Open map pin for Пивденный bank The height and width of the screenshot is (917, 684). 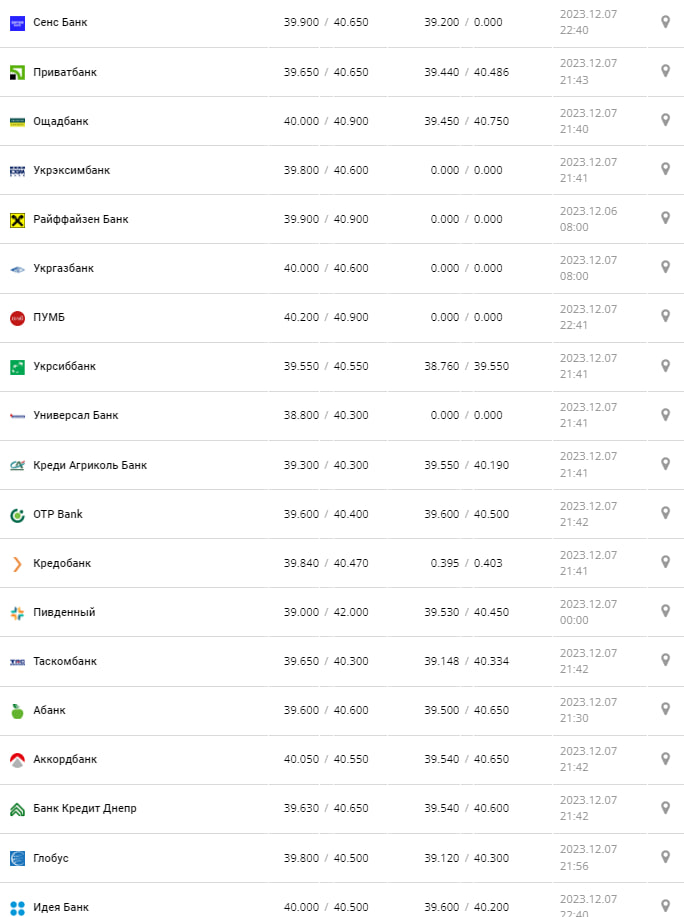tap(665, 611)
